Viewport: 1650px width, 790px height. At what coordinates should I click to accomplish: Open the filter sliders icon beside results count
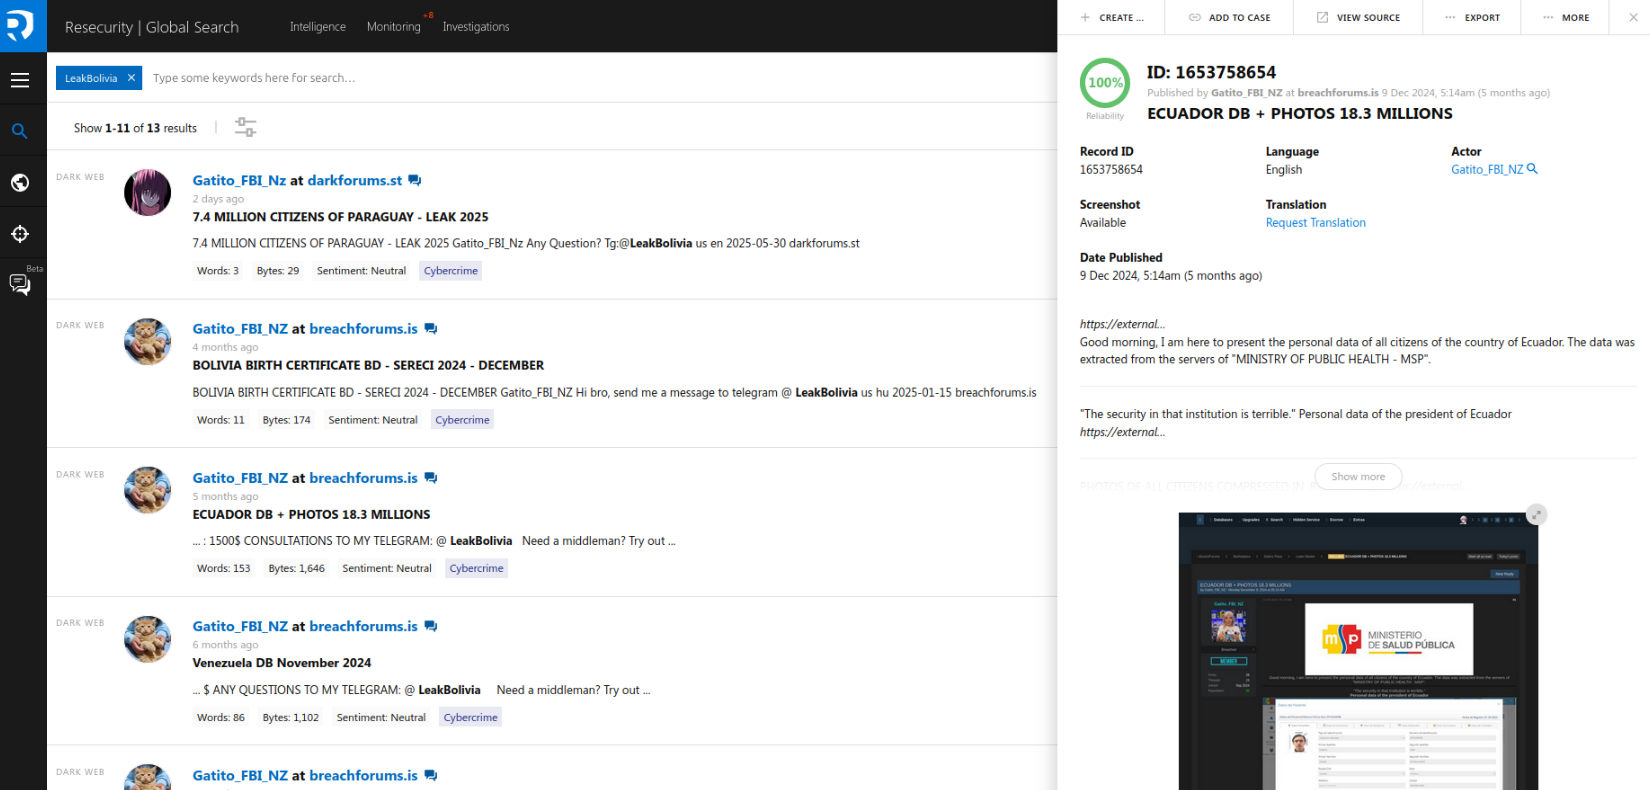coord(245,127)
